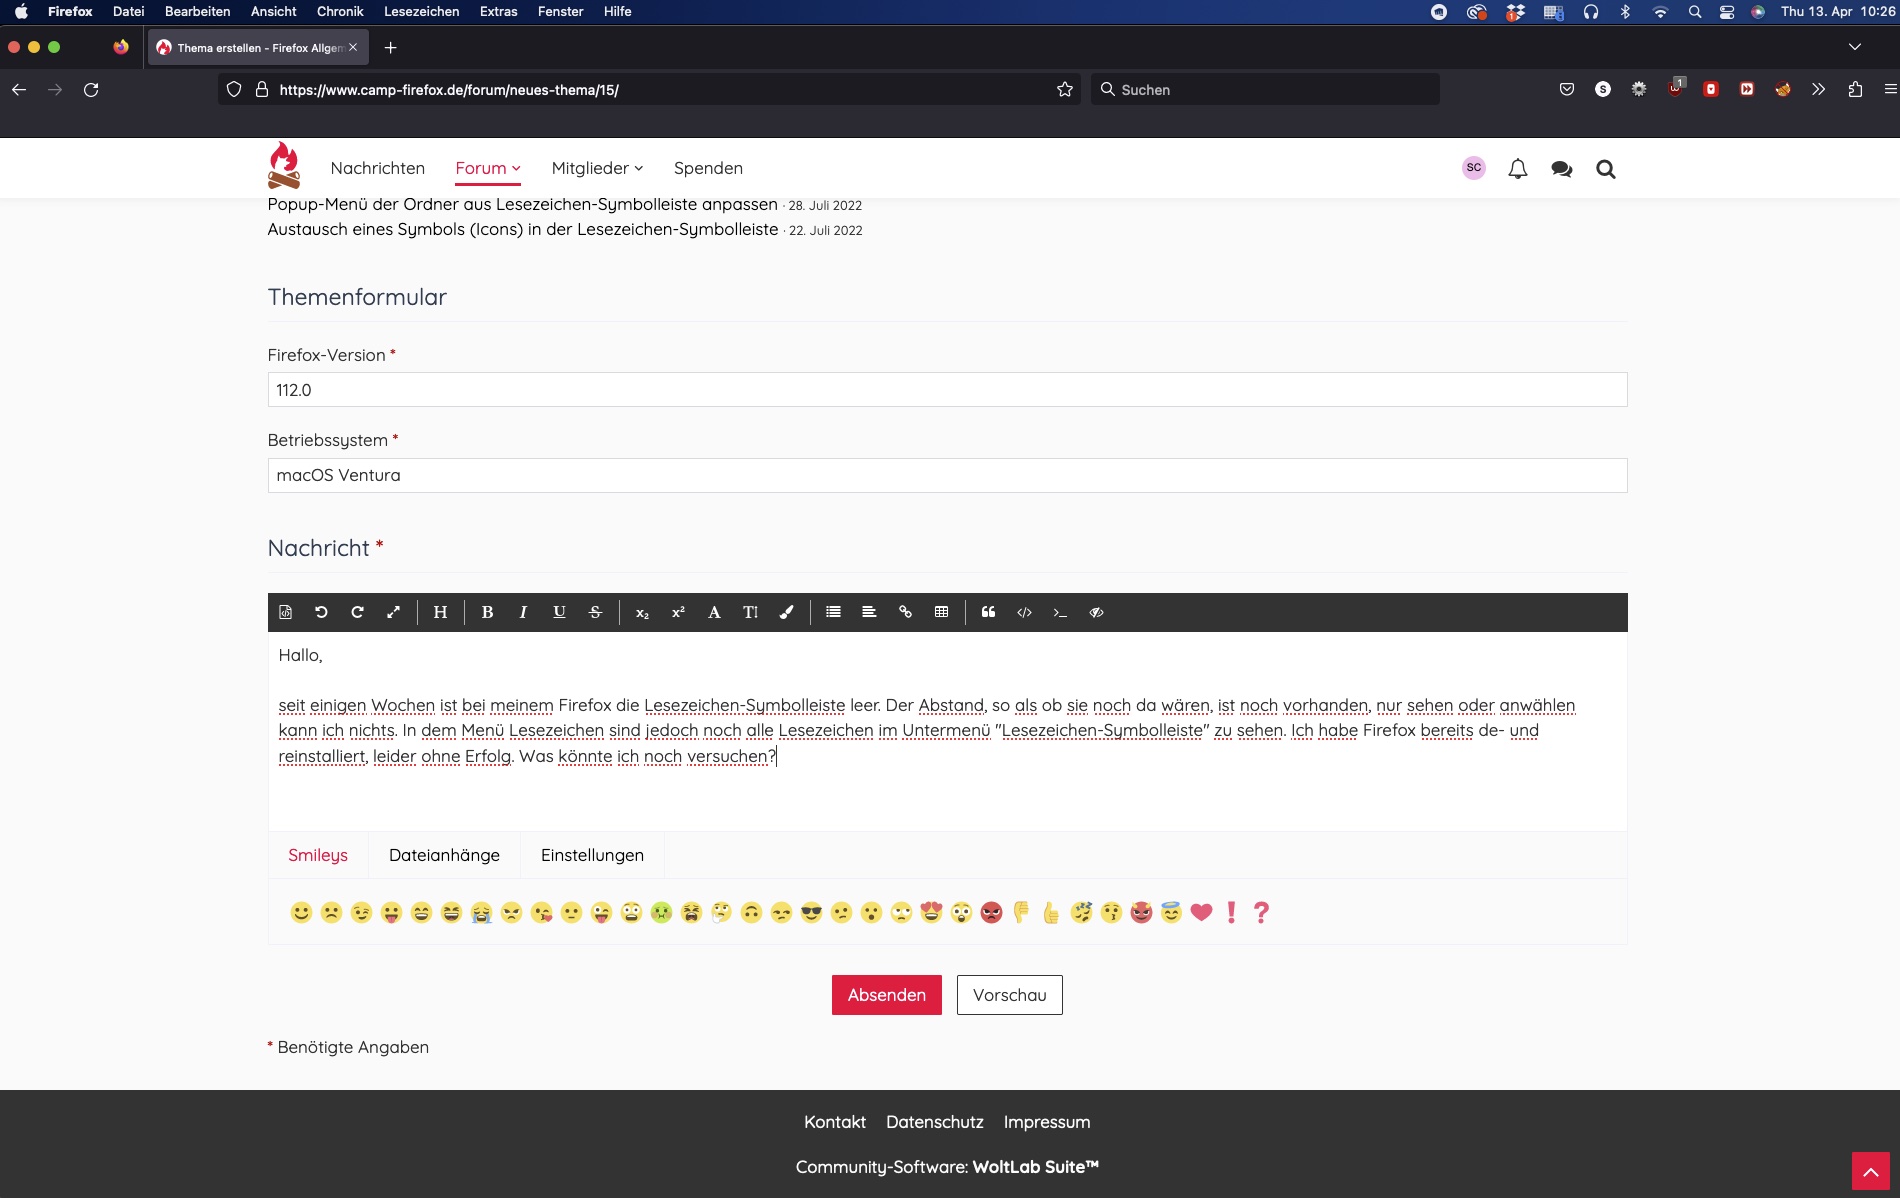Image resolution: width=1900 pixels, height=1198 pixels.
Task: Insert the thumbs up smiley
Action: (1051, 912)
